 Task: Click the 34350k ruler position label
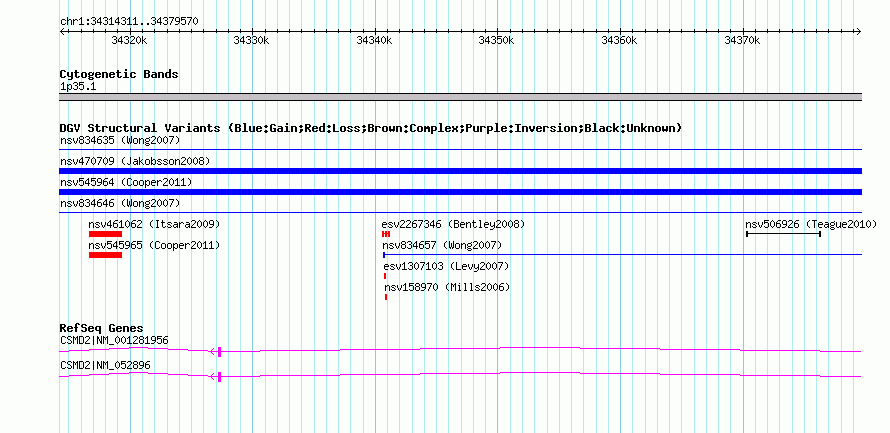[497, 40]
